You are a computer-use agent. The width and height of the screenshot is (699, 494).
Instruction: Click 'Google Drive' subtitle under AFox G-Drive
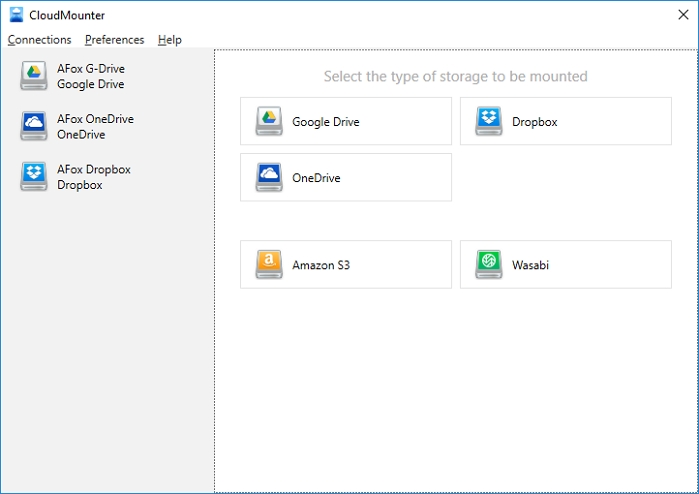click(90, 84)
